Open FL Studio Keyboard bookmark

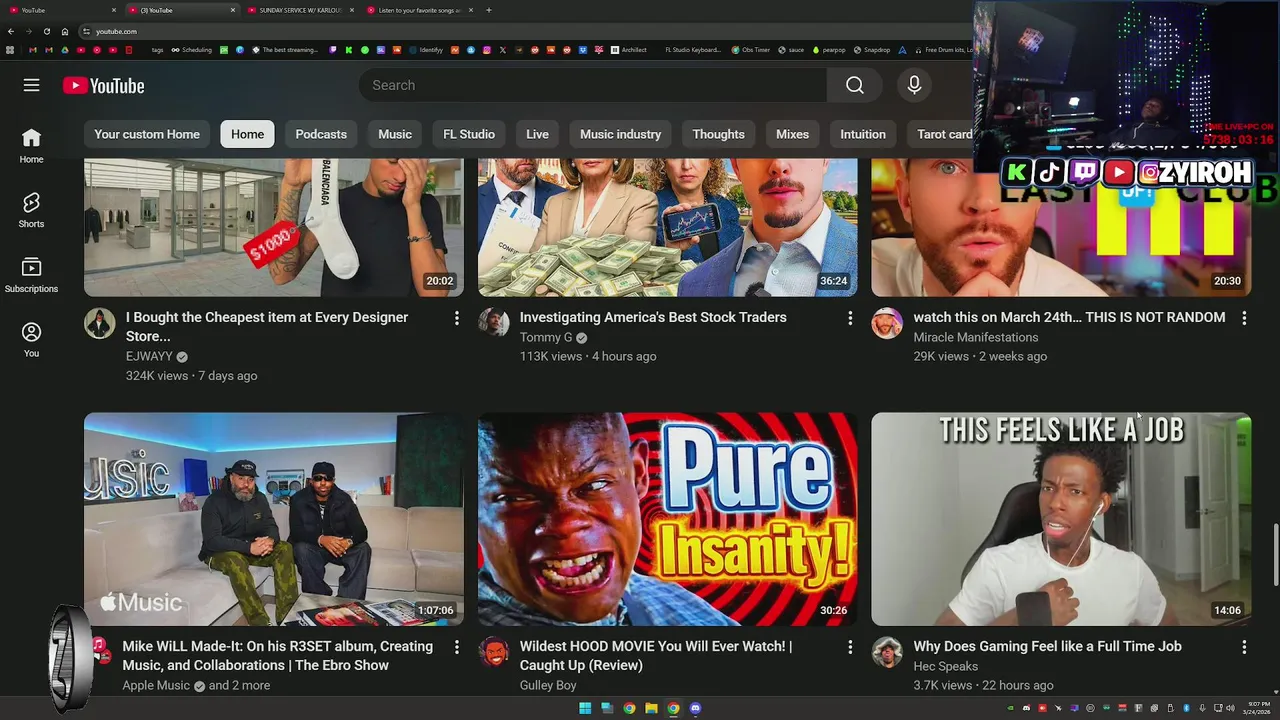(693, 50)
